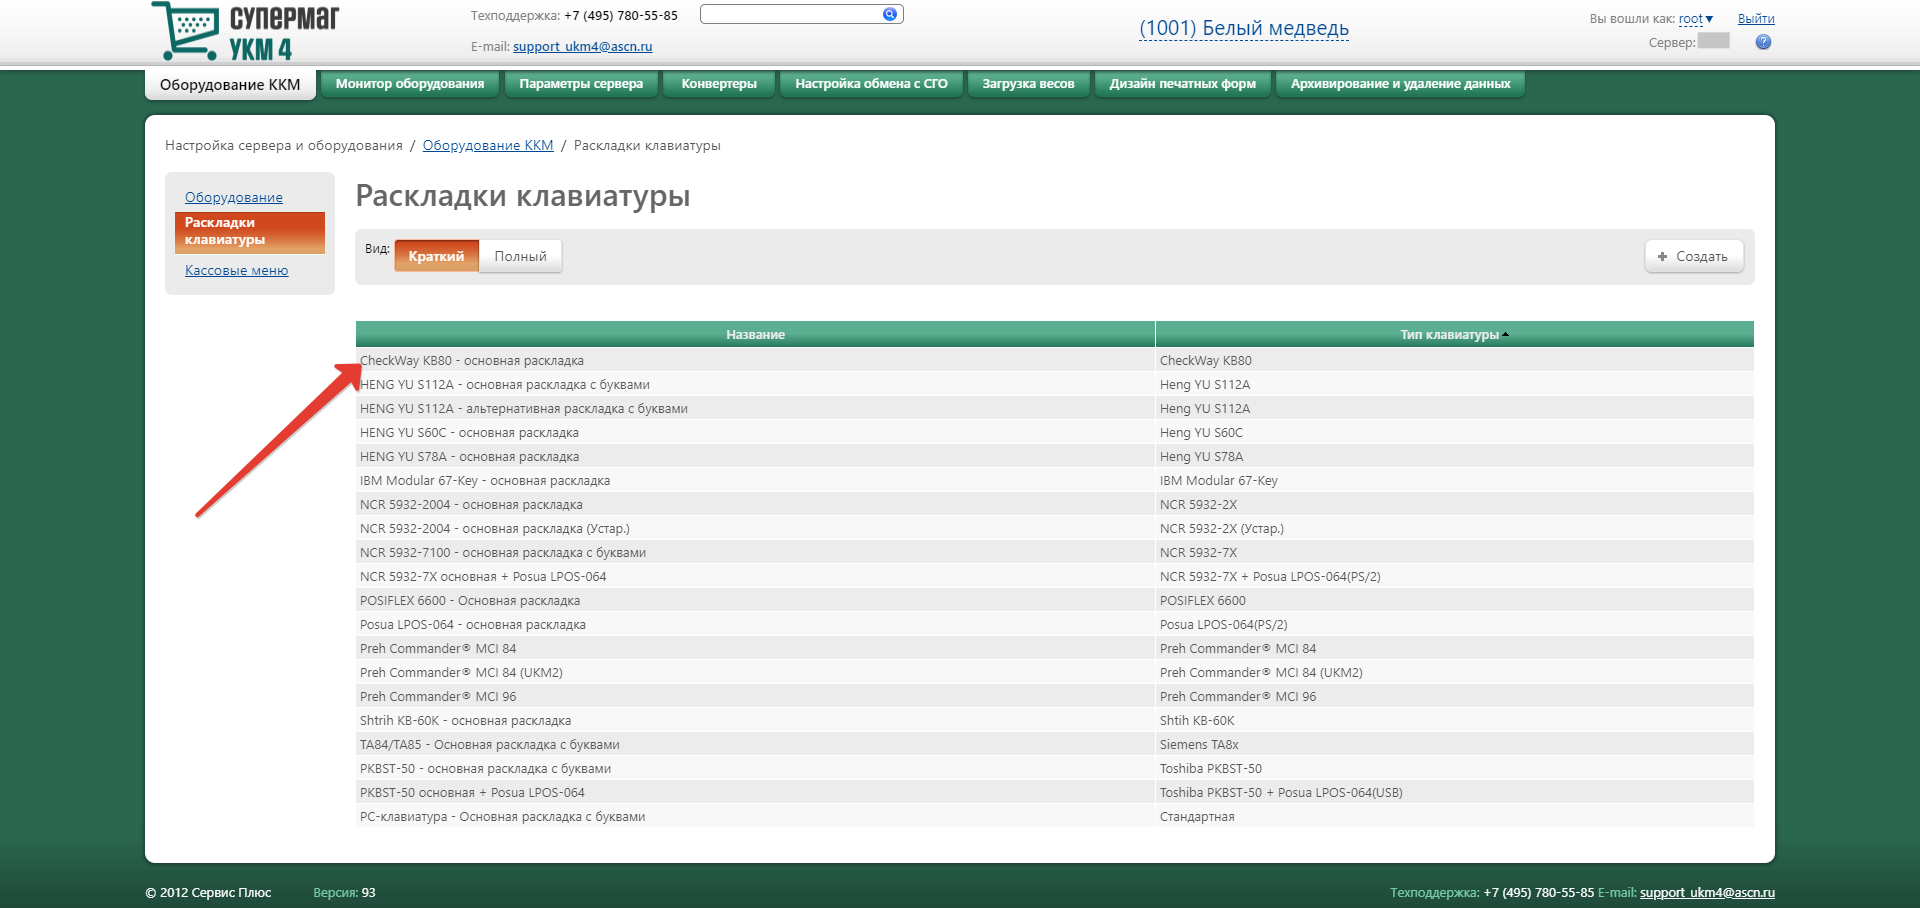Viewport: 1920px width, 908px height.
Task: Open HENG YU S78A - основная раскладка
Action: click(x=755, y=456)
